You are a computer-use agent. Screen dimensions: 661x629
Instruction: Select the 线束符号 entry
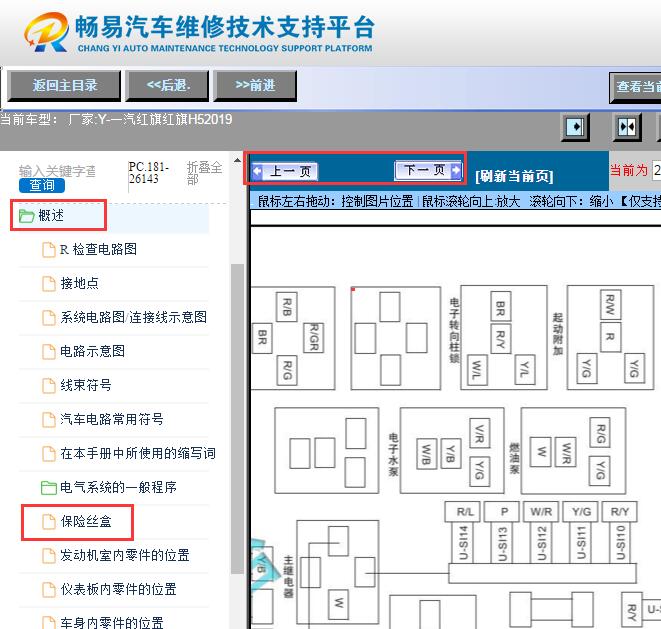[86, 385]
